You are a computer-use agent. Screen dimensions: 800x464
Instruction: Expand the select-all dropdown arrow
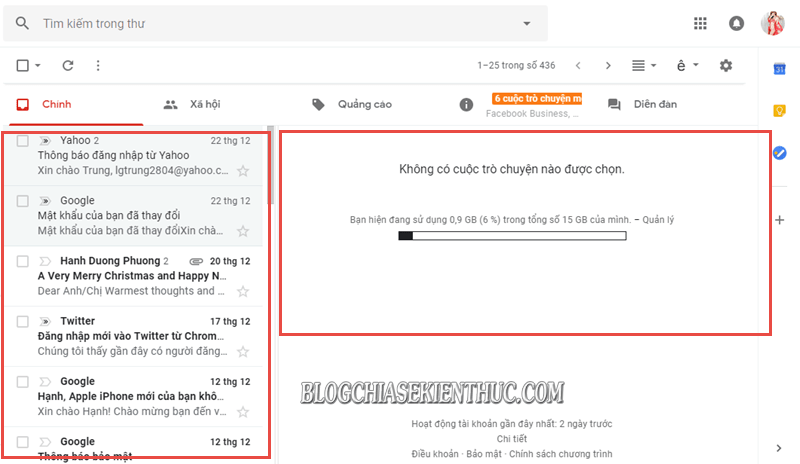click(x=38, y=65)
